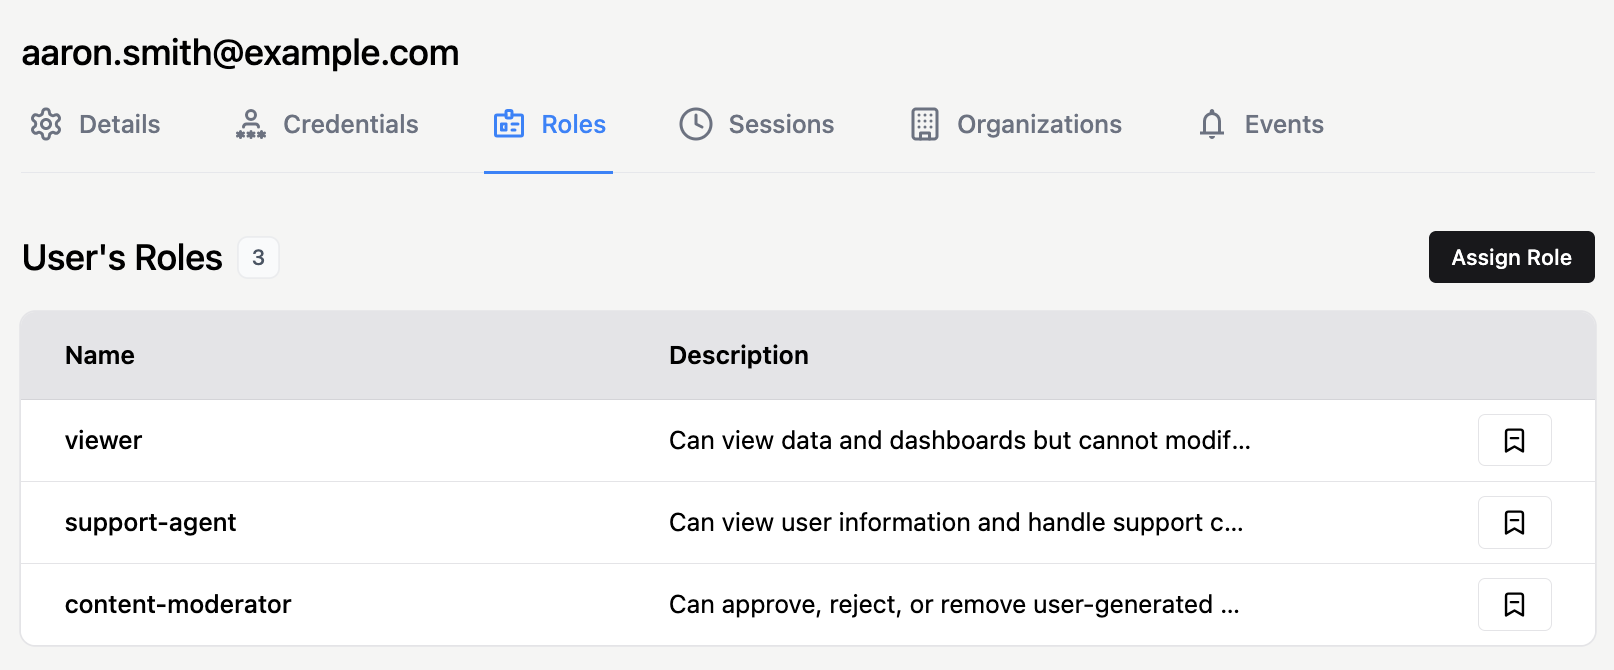Screen dimensions: 1614x670
Task: Open the Details tab
Action: (95, 124)
